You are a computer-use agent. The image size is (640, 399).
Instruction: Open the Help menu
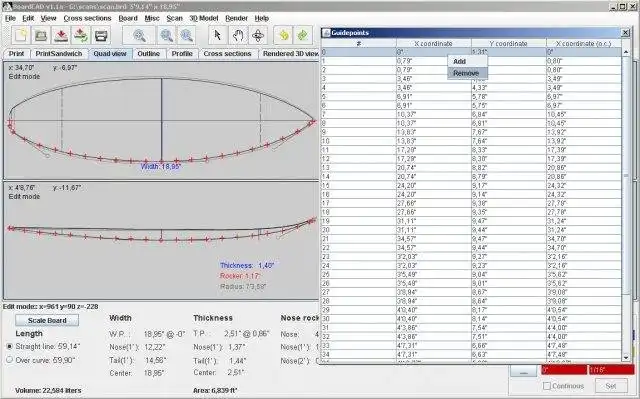(x=262, y=18)
